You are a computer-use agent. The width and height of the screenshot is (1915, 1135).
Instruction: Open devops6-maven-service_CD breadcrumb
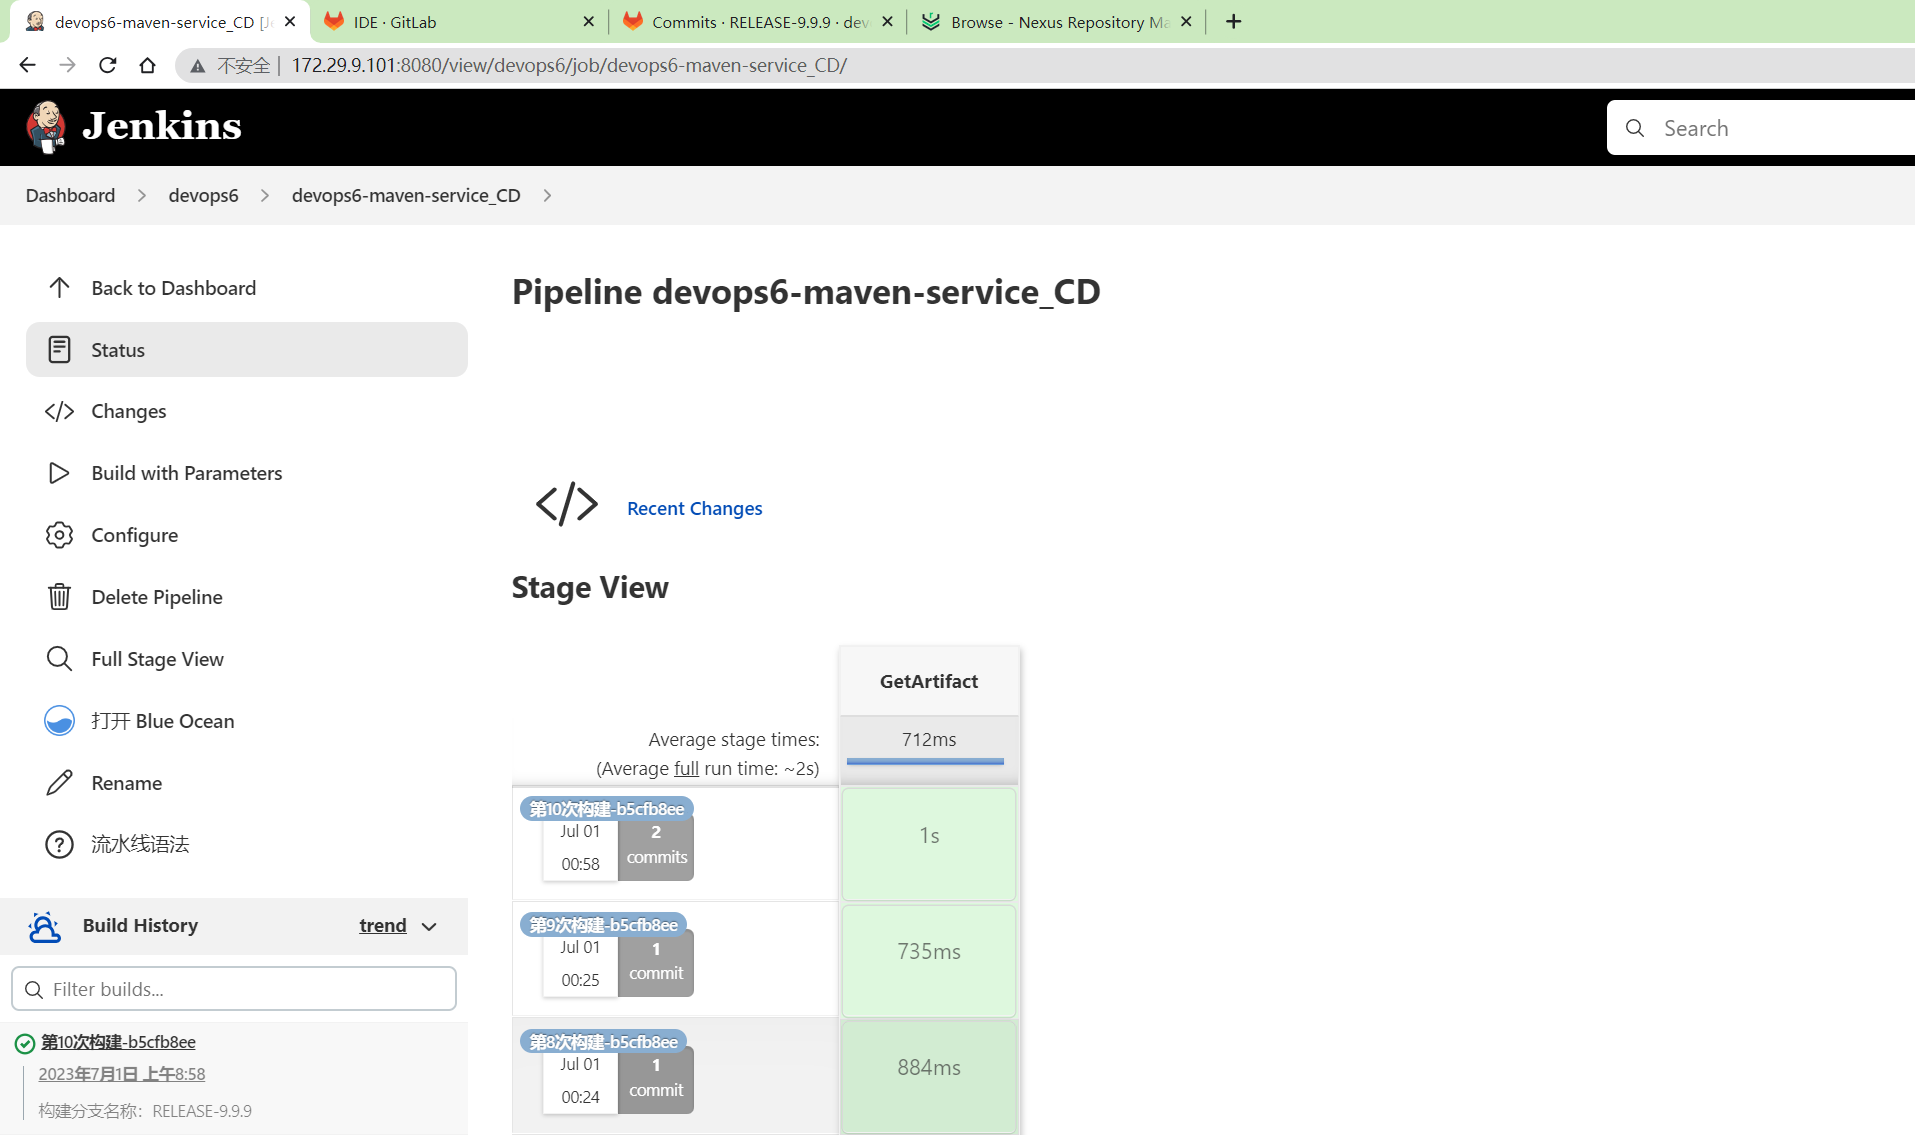coord(406,195)
